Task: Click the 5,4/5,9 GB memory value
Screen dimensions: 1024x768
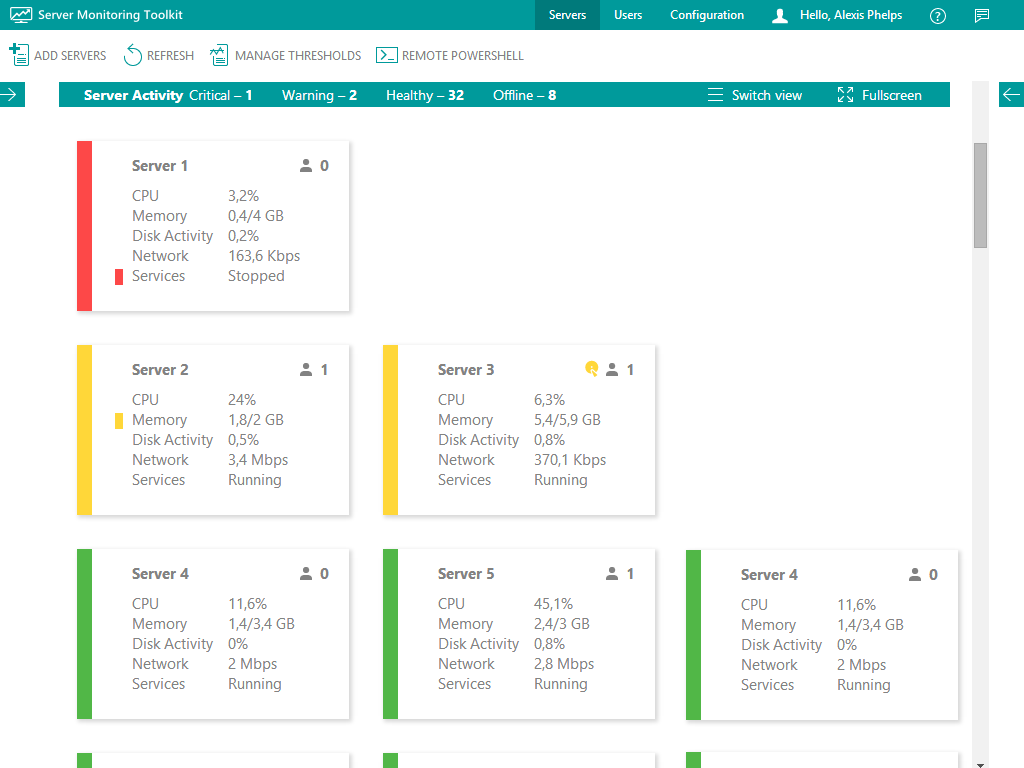Action: point(567,420)
